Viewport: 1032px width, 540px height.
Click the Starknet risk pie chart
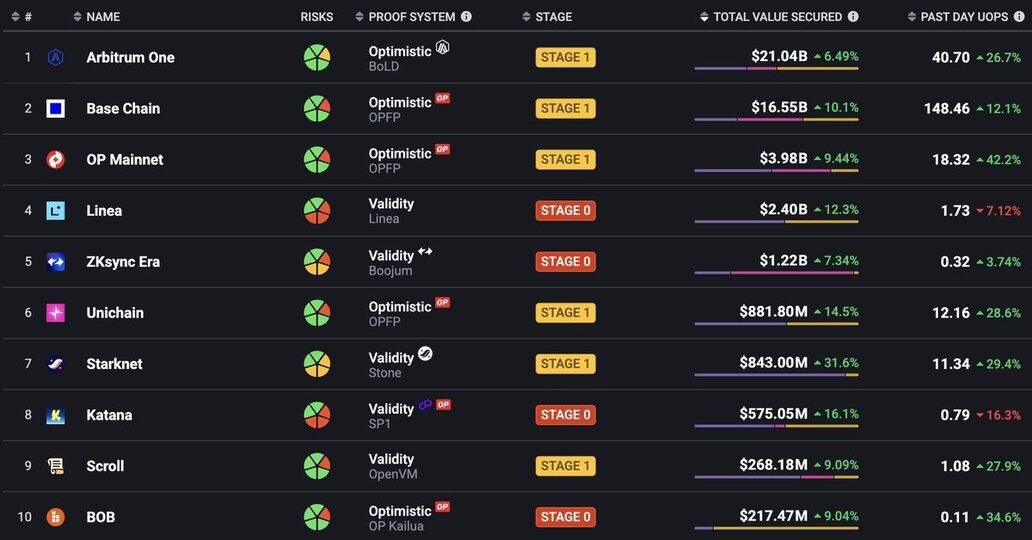coord(317,364)
